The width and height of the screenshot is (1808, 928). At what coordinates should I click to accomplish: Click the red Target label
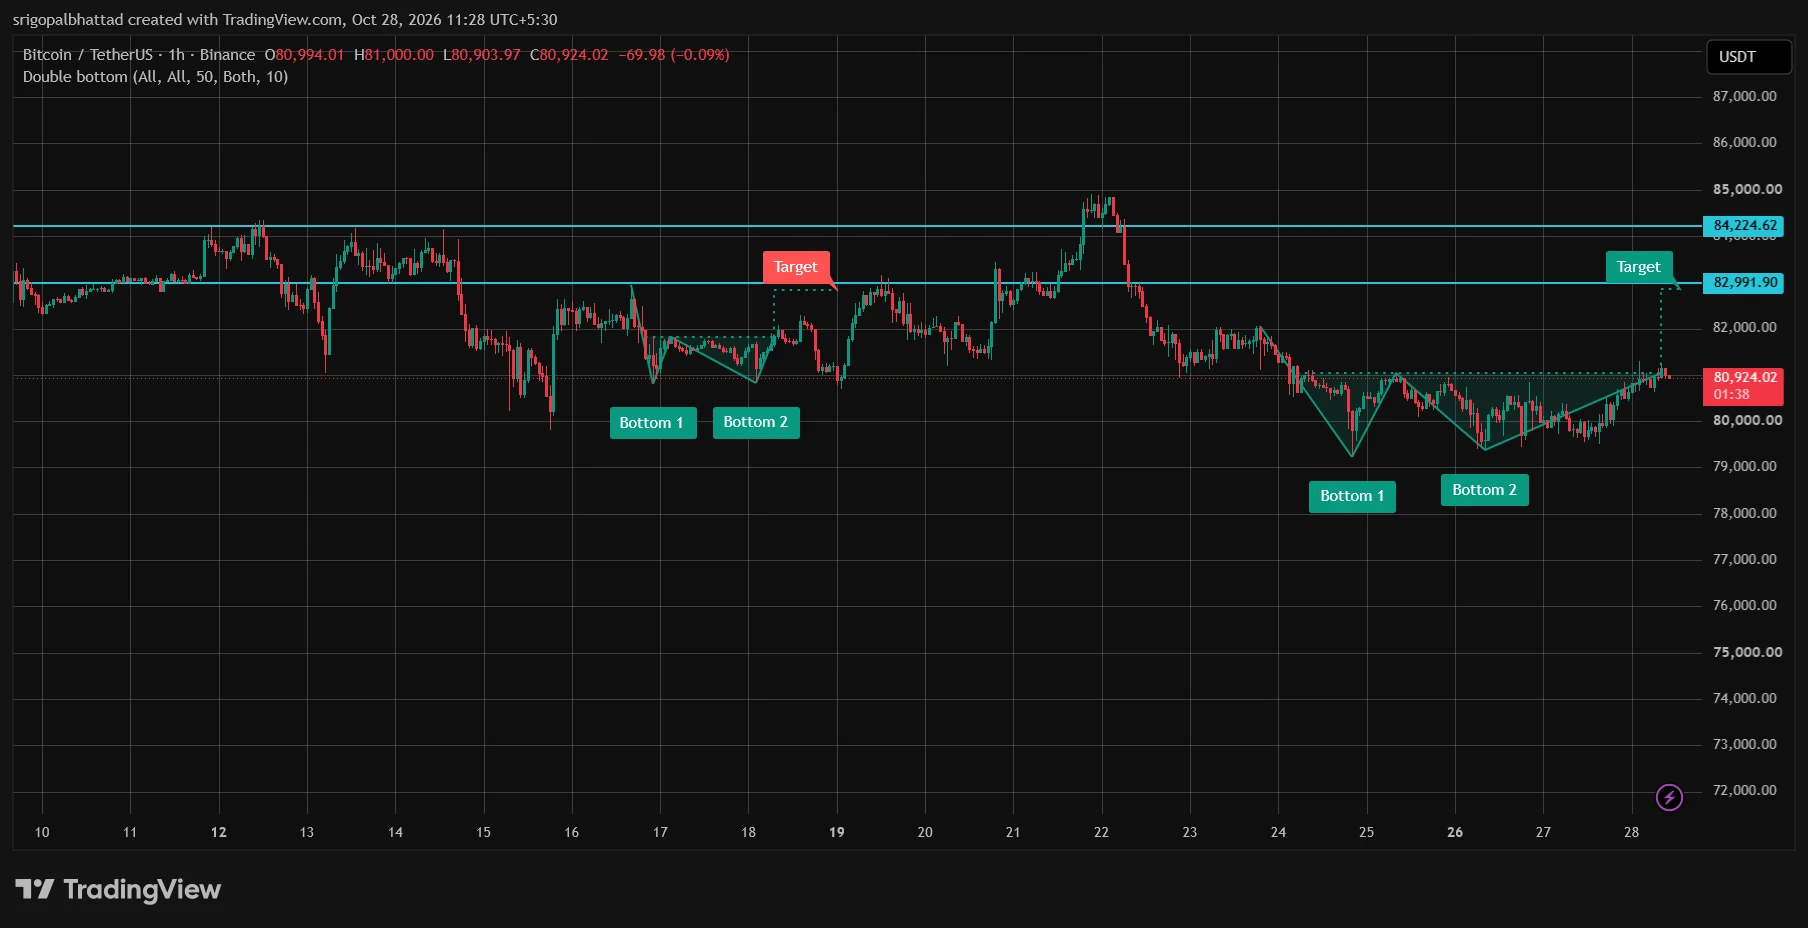(x=796, y=267)
